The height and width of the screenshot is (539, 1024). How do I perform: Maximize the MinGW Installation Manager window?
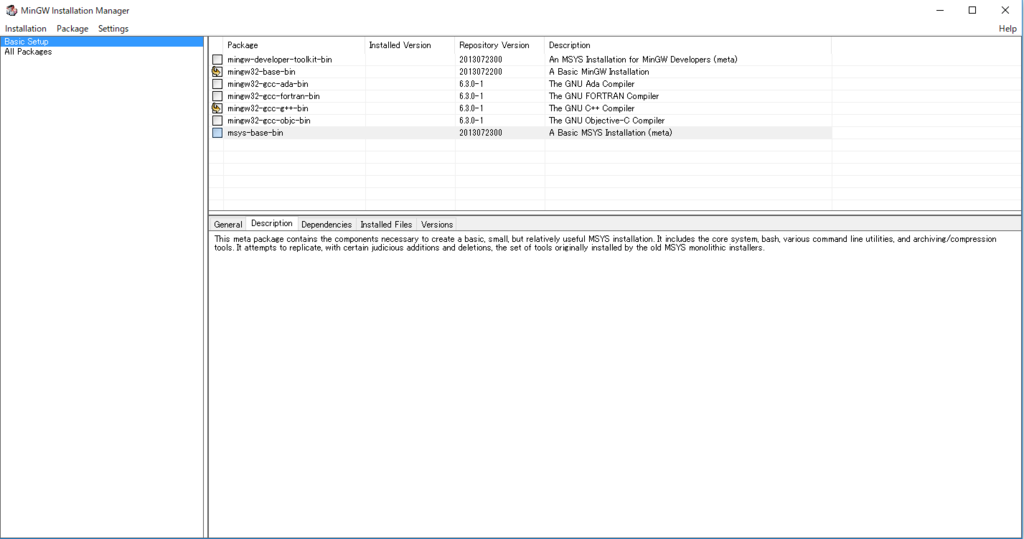tap(972, 10)
